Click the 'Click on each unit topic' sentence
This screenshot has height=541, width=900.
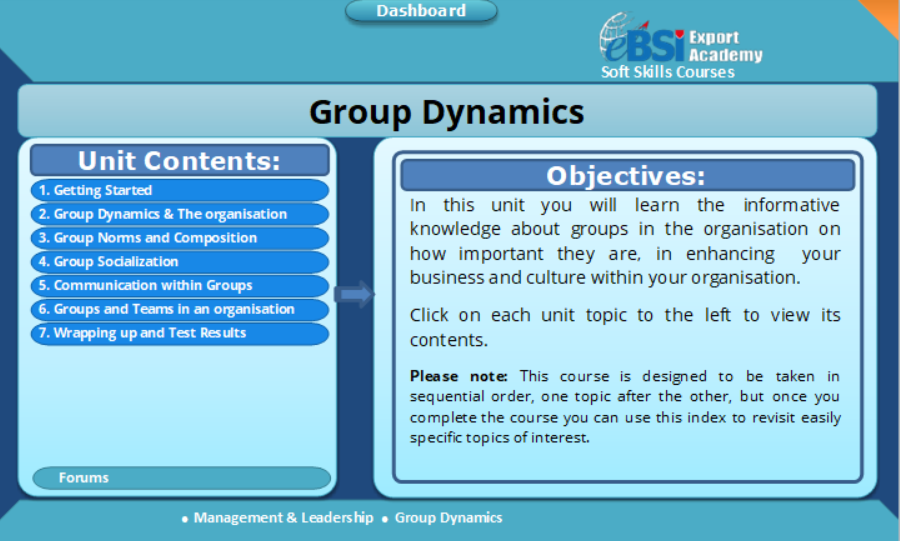click(x=624, y=327)
